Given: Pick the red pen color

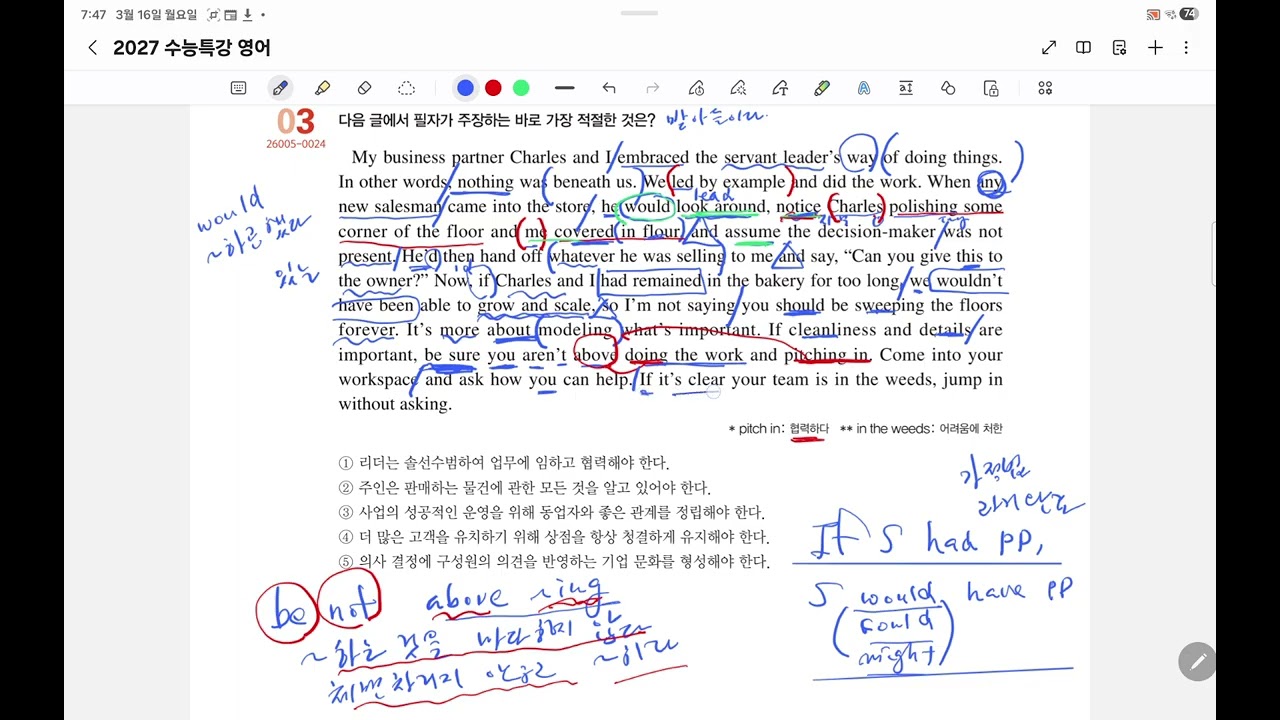Looking at the screenshot, I should coord(493,88).
